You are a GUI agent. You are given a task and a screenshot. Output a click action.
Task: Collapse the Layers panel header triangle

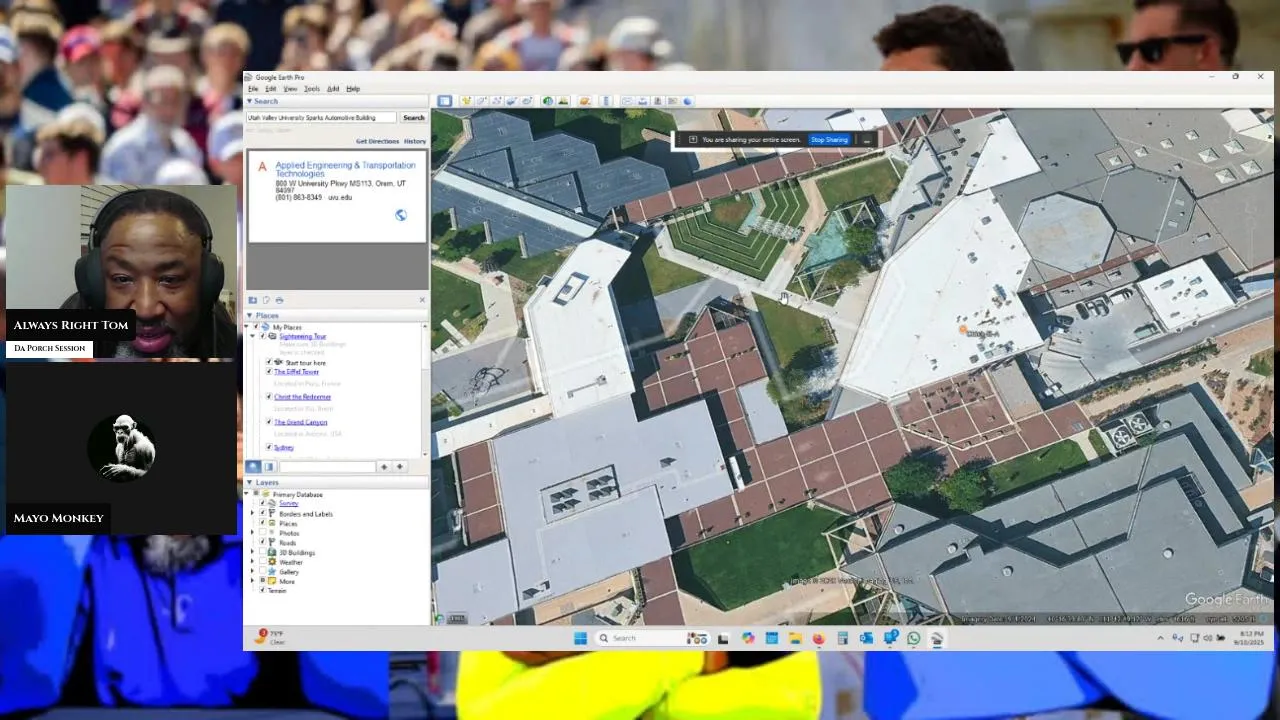coord(250,483)
